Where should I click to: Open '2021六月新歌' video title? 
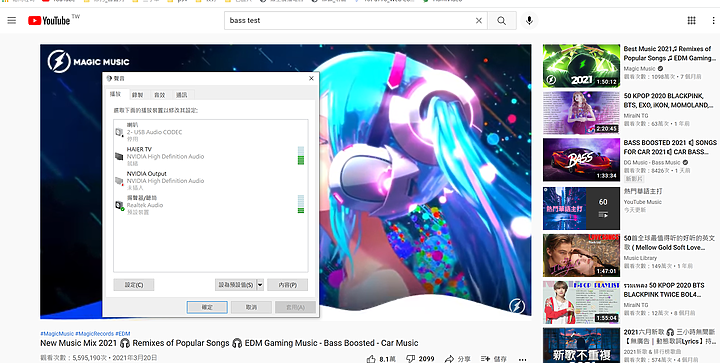(669, 336)
